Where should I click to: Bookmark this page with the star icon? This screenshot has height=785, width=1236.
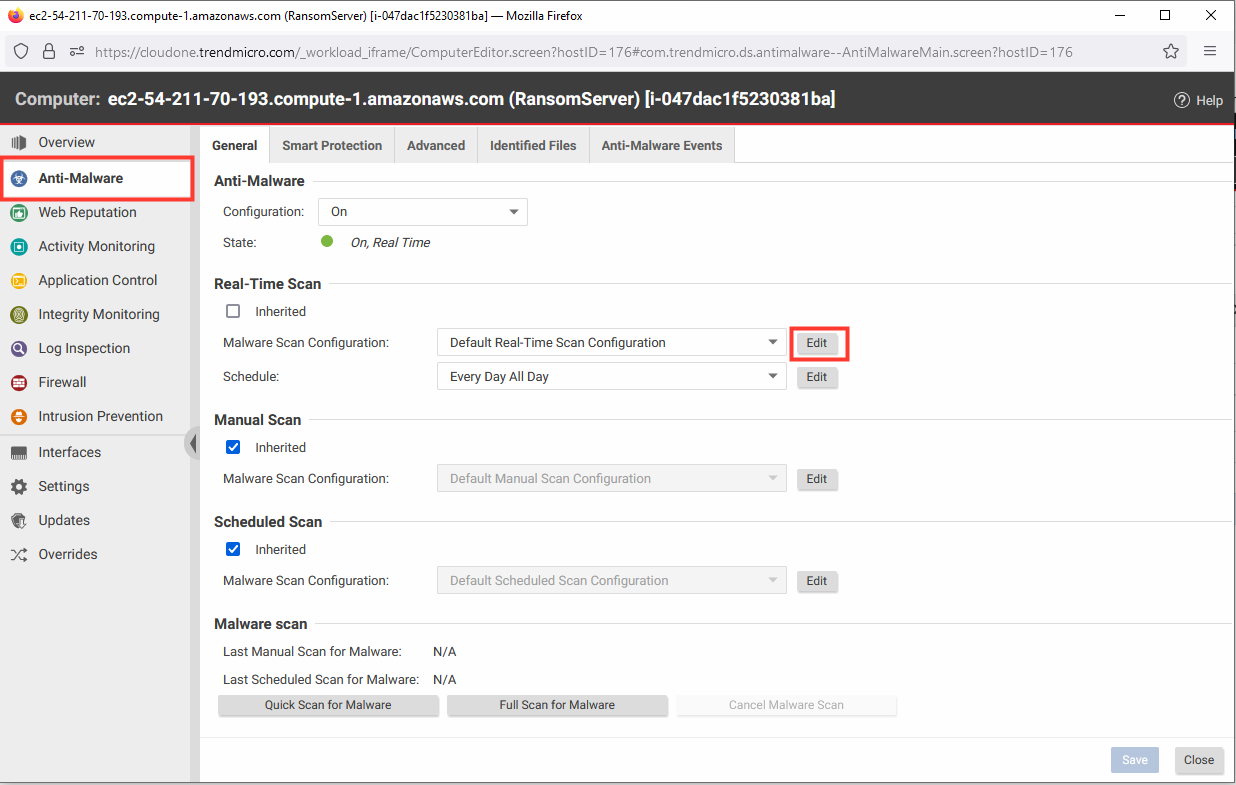1171,52
